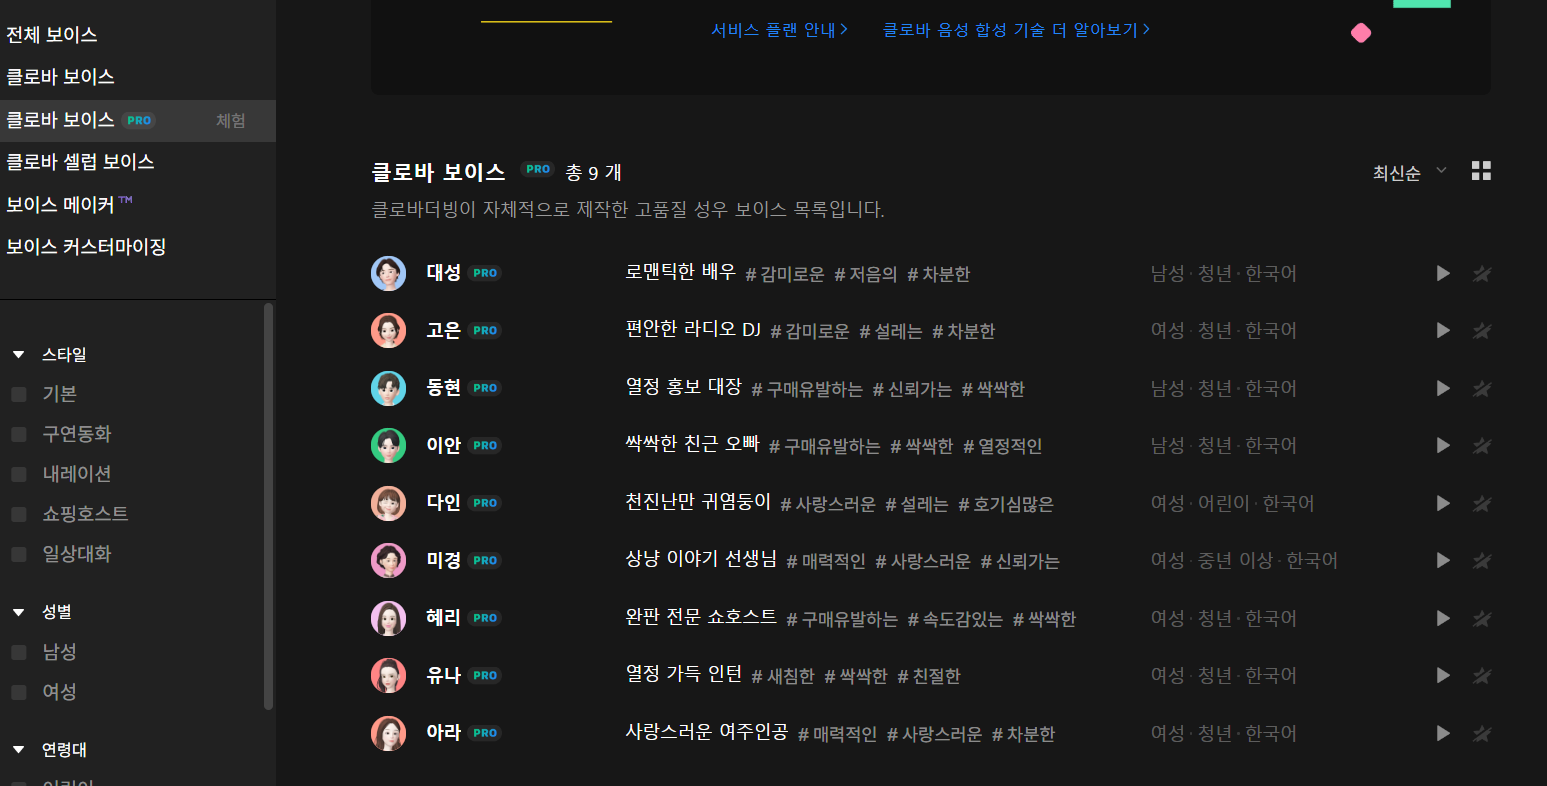Click 상냥 이야기 선생님 description
This screenshot has height=786, width=1547.
pyautogui.click(x=701, y=559)
